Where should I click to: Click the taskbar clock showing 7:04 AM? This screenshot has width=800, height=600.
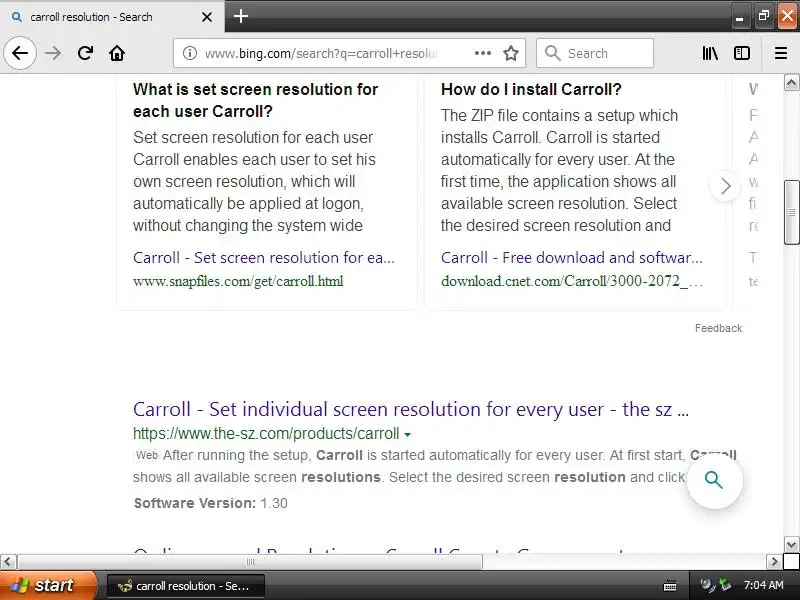click(763, 585)
